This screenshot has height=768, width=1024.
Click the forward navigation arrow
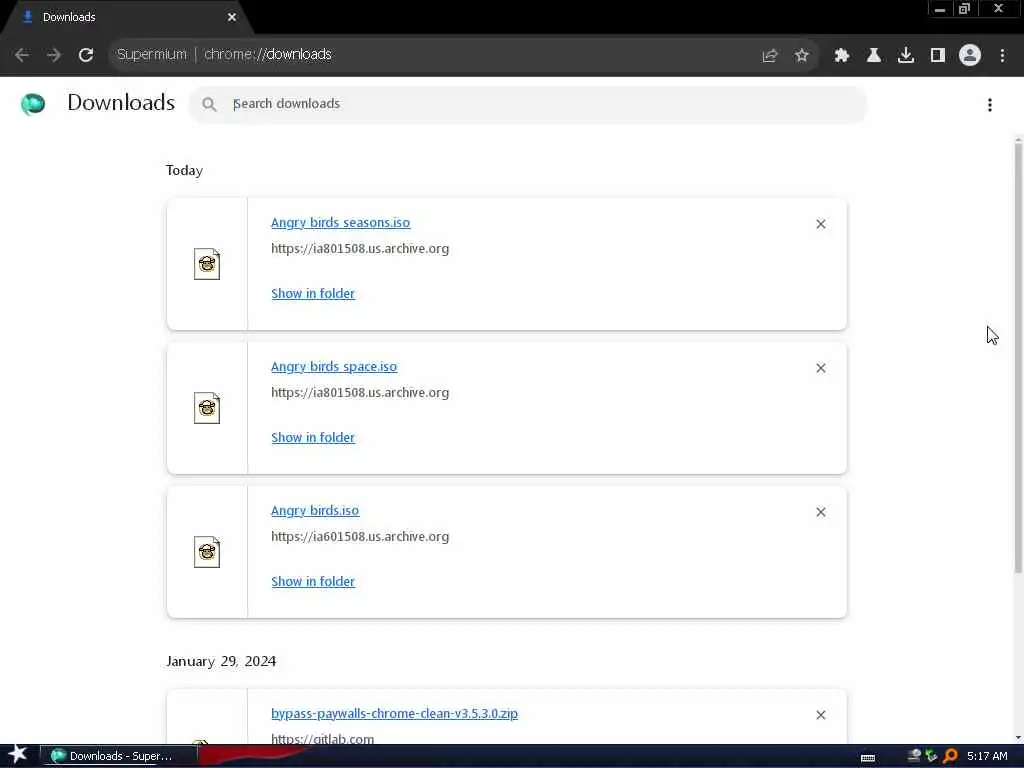point(54,55)
